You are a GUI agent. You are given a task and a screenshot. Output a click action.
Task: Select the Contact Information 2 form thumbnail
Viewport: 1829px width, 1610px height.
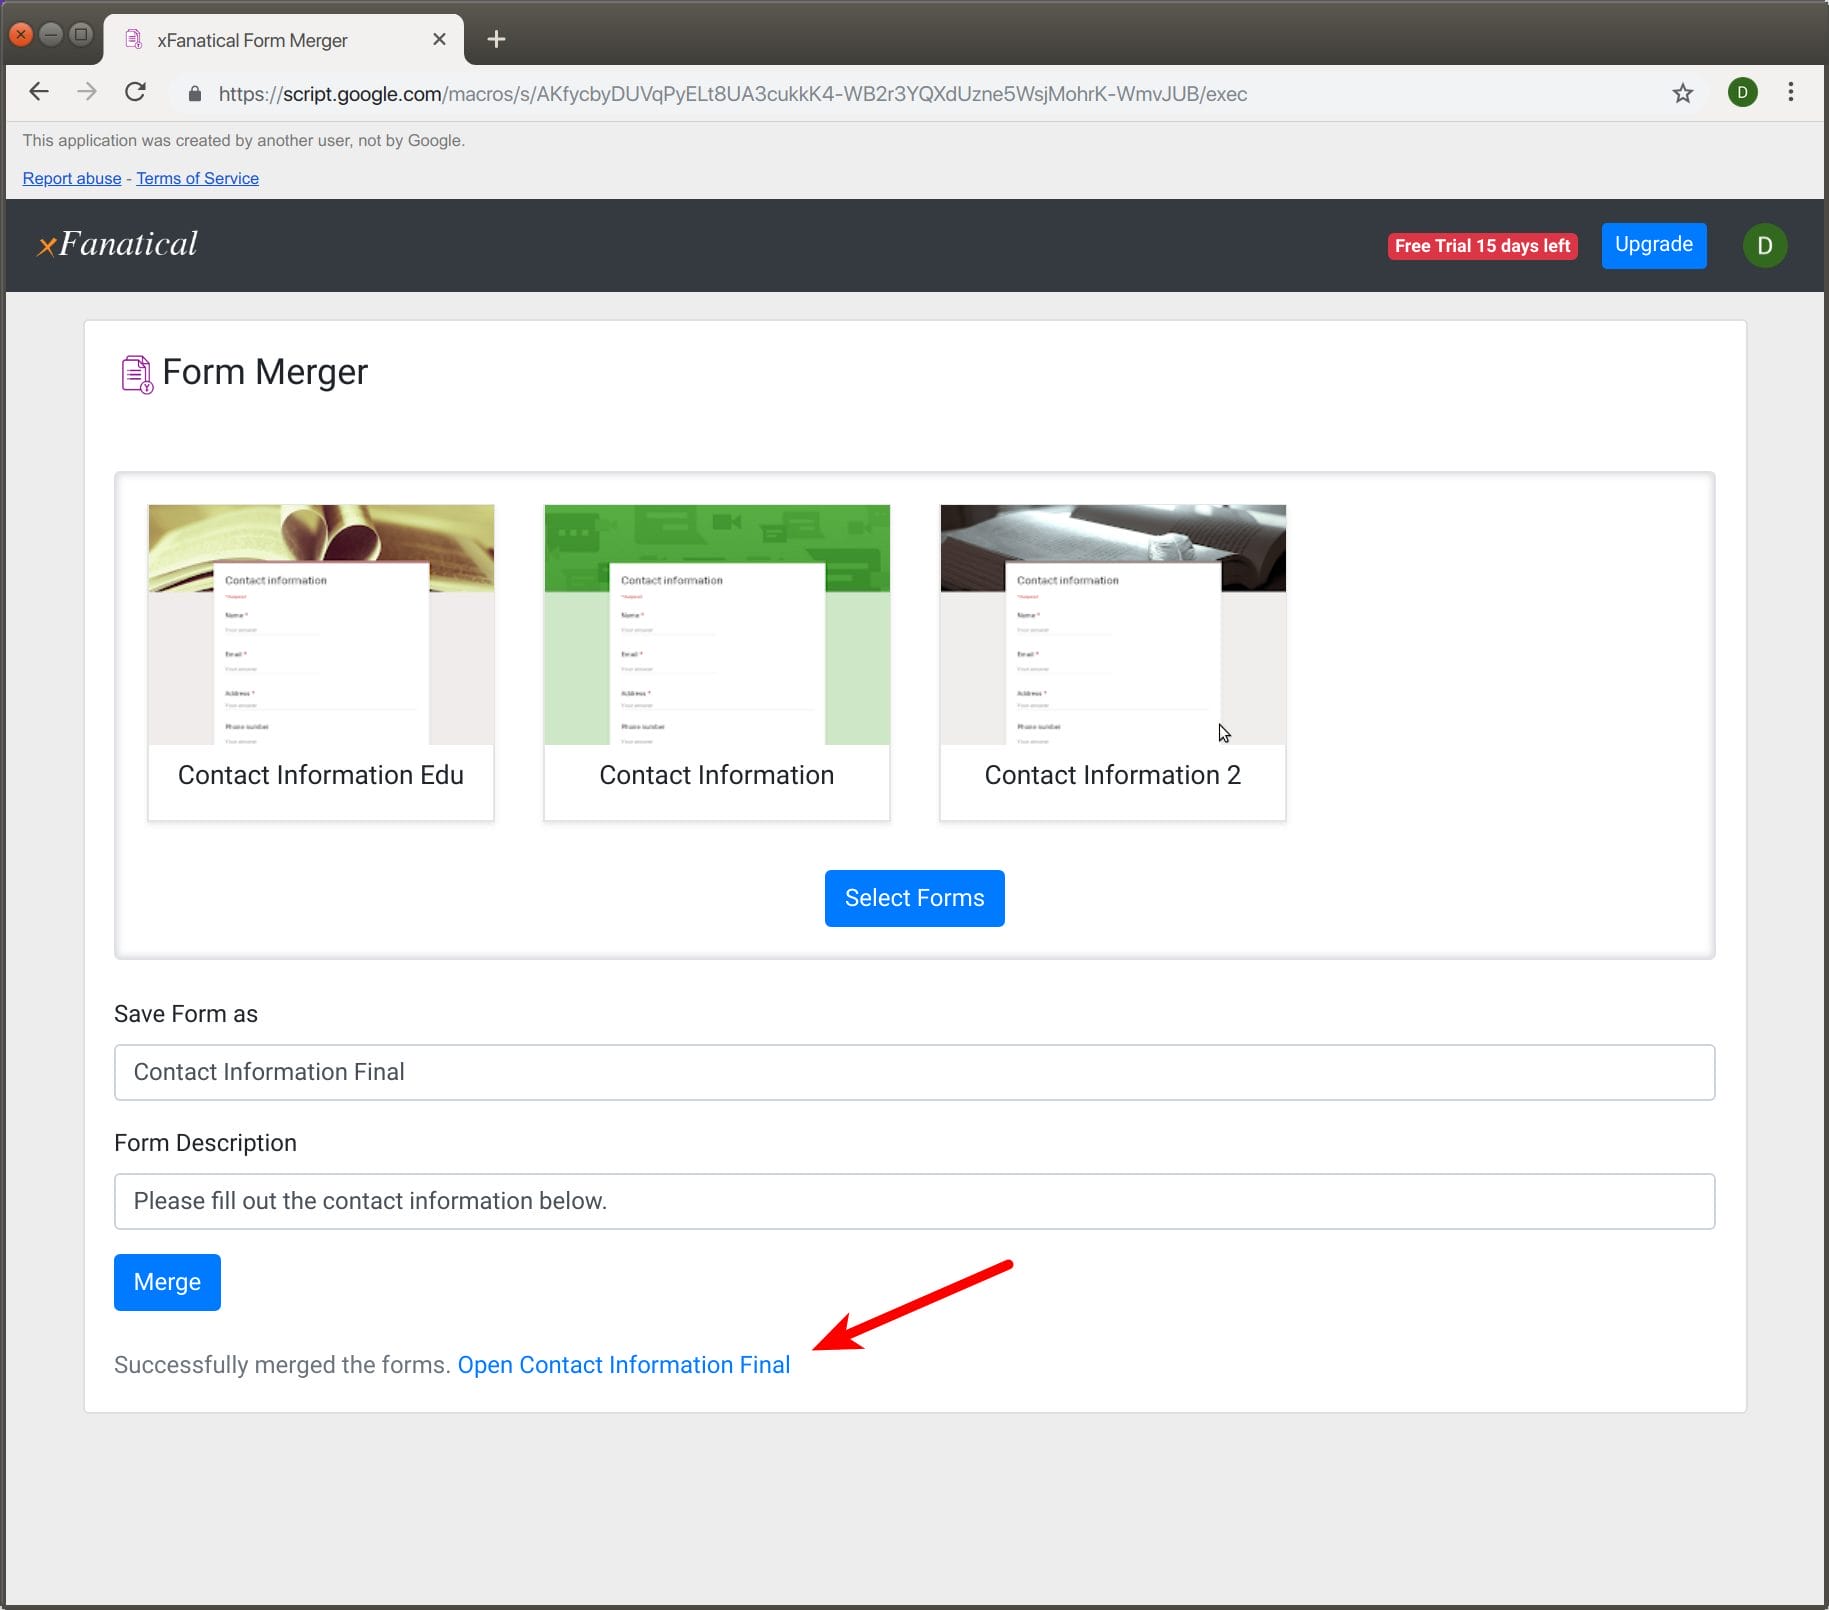click(1112, 662)
